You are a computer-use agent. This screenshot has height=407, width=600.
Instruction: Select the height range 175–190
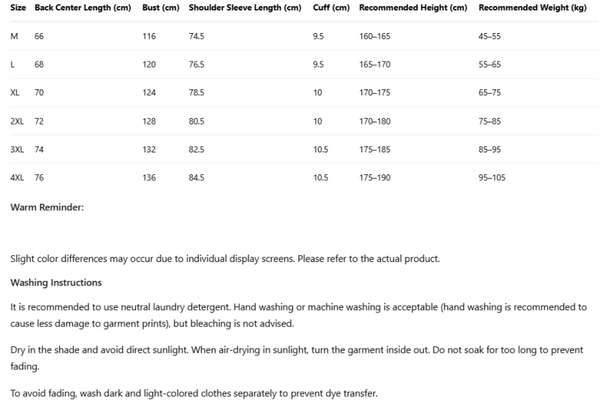[374, 178]
